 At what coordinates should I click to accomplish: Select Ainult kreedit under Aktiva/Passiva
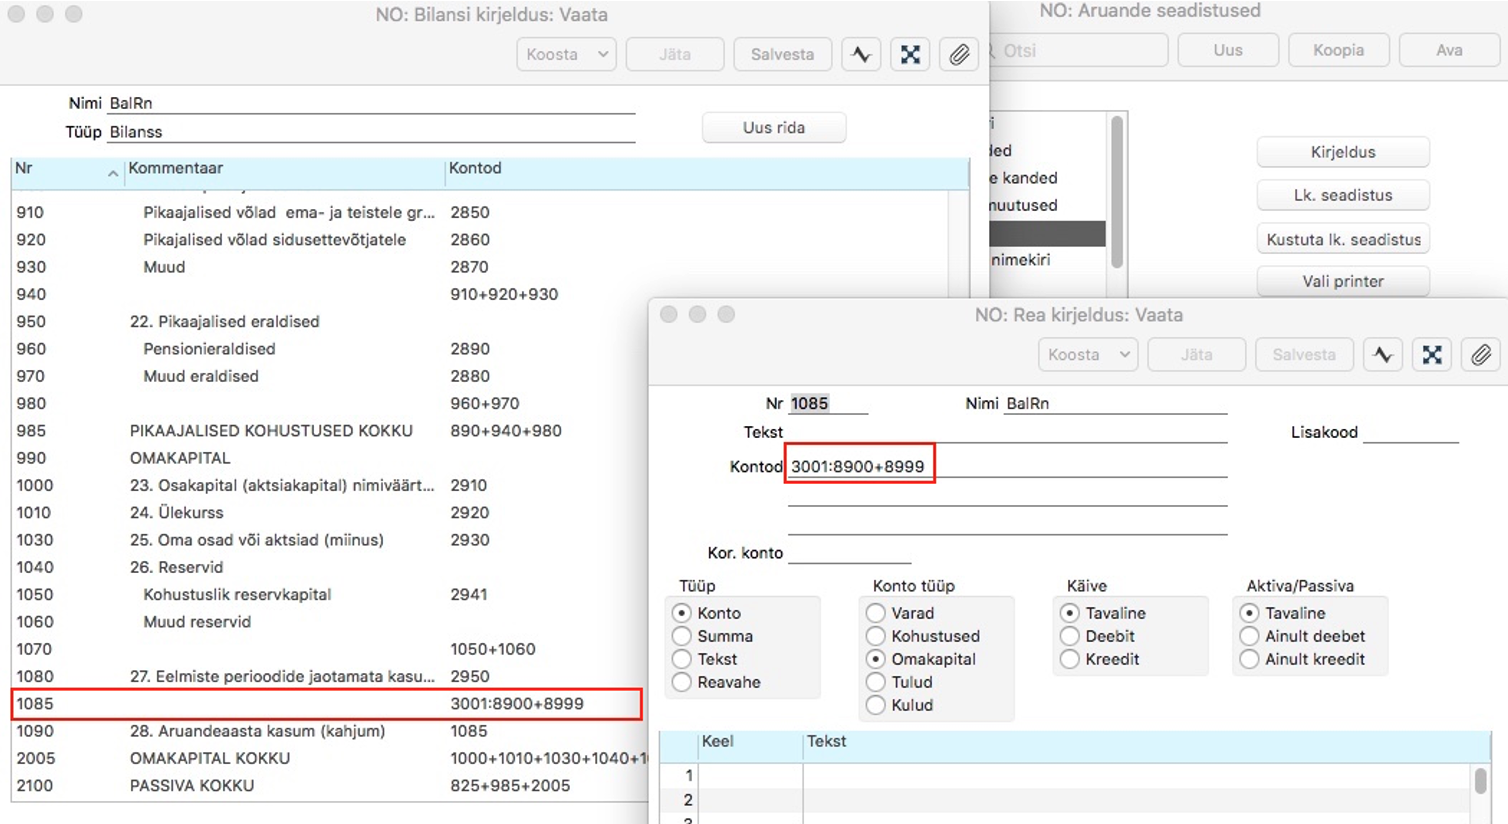click(x=1249, y=659)
